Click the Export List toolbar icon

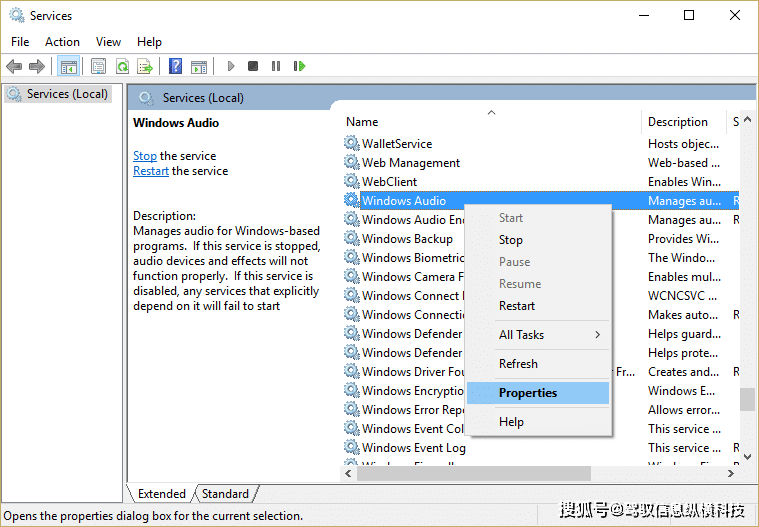click(145, 67)
